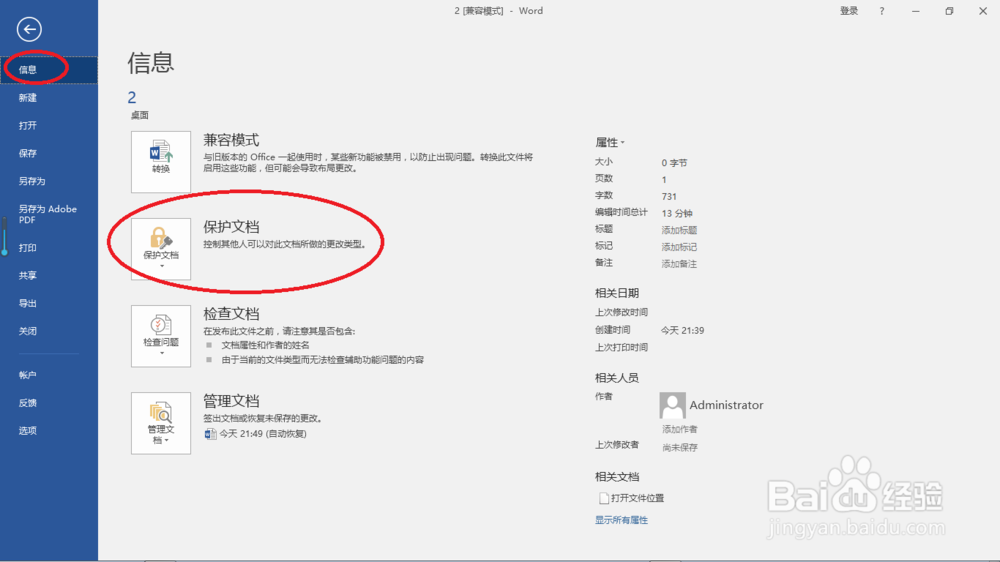
Task: Click the 登录 sign-in link
Action: click(849, 11)
